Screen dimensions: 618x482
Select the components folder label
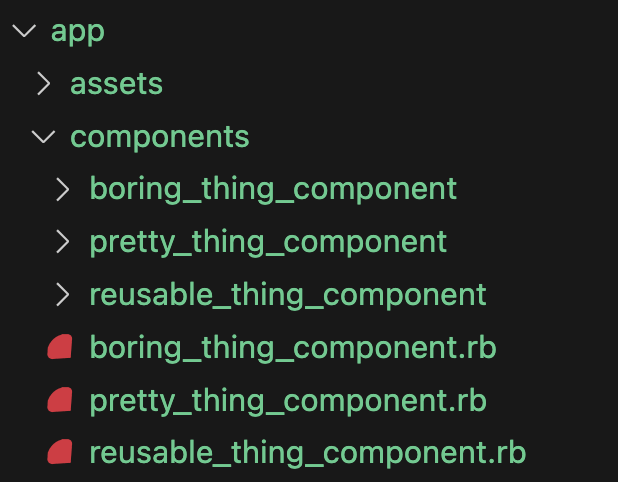(x=160, y=138)
